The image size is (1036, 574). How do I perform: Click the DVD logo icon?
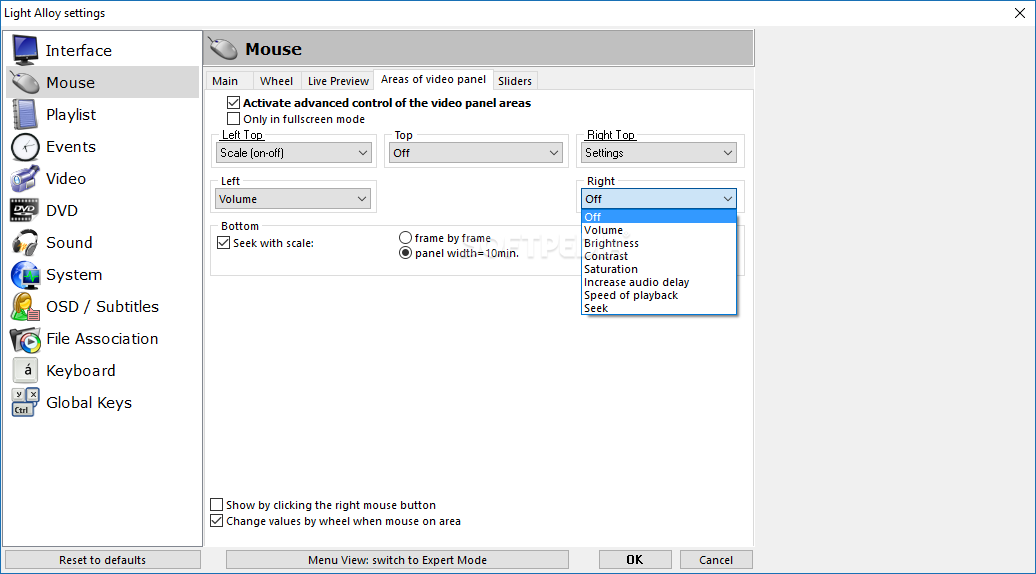click(25, 210)
